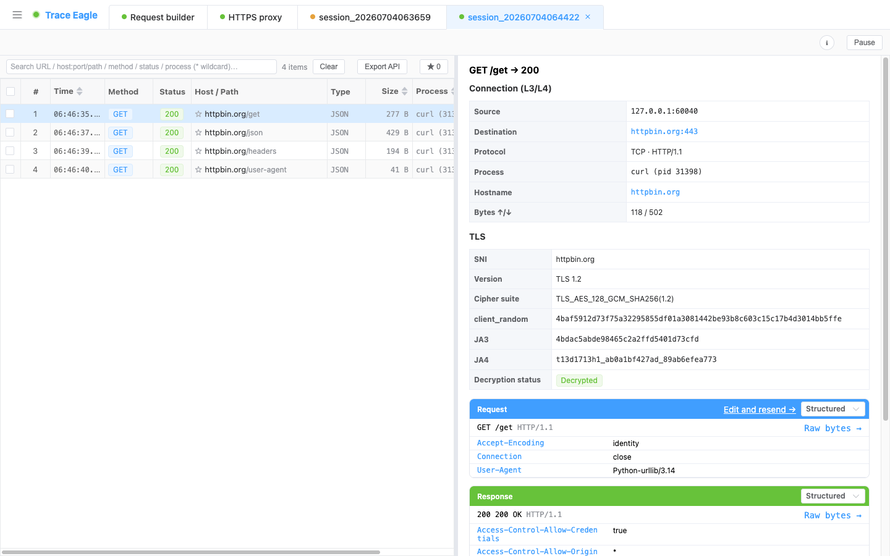
Task: Click the source address 127.0.0.1:60040
Action: [x=664, y=111]
